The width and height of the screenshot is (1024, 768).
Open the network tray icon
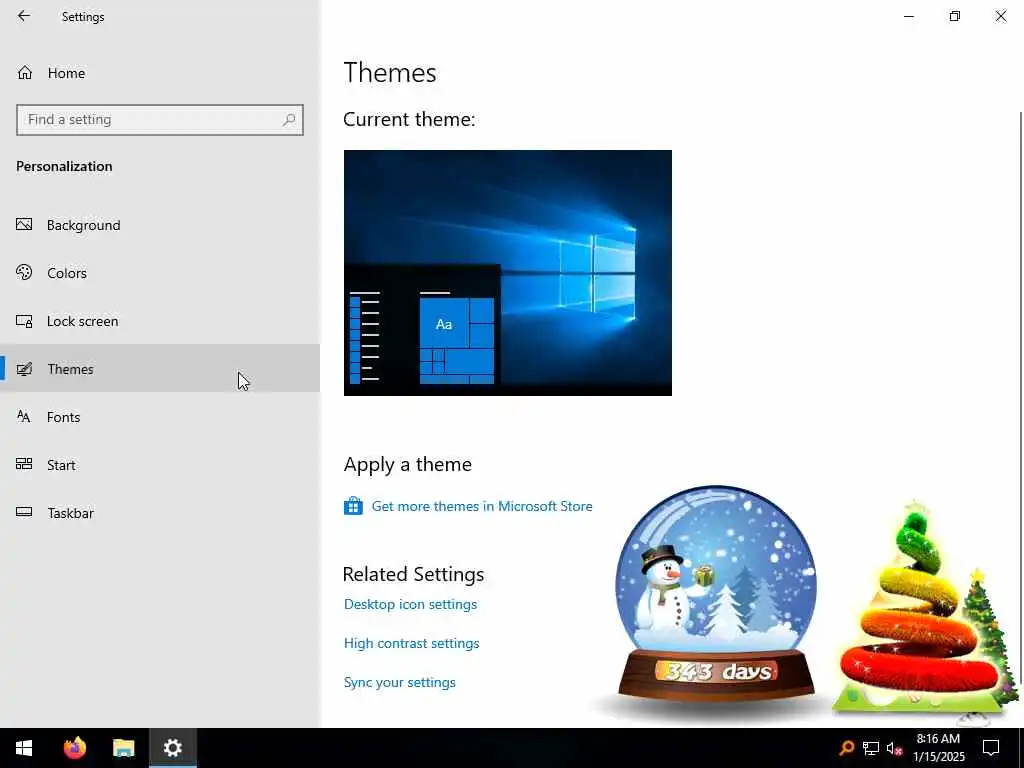click(871, 748)
